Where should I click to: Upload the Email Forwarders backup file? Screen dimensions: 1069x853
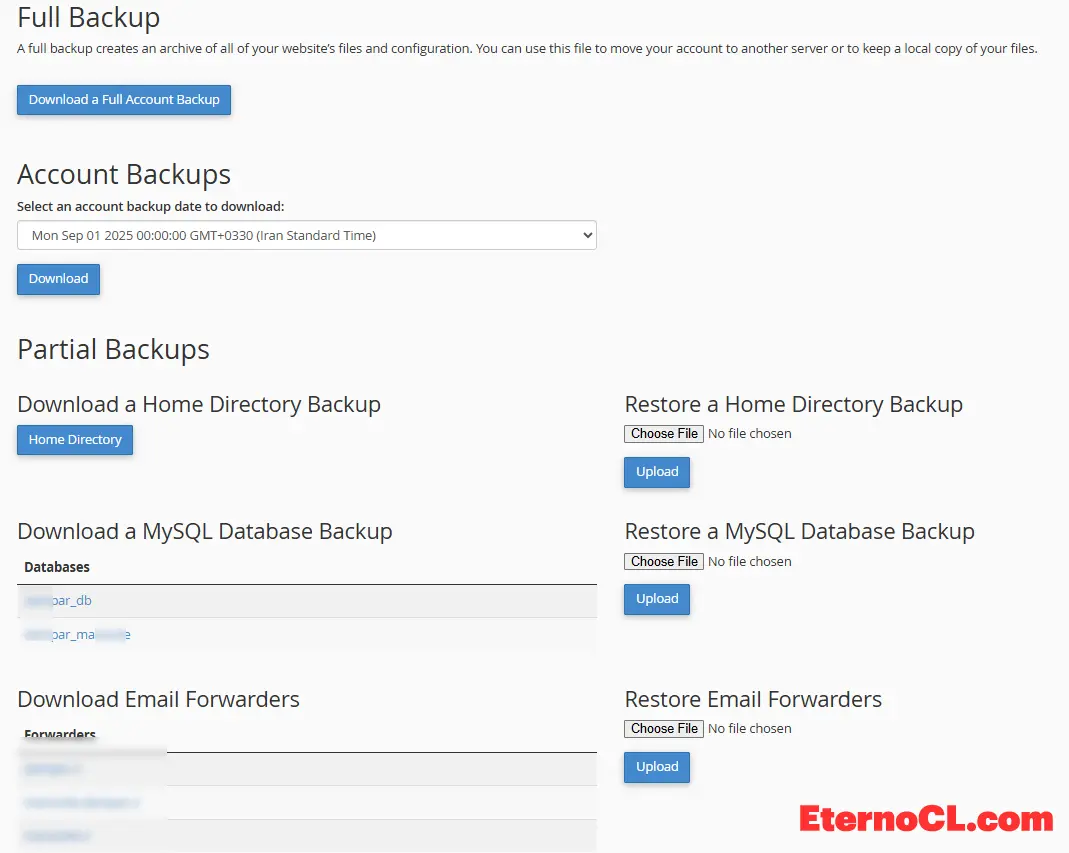click(657, 767)
